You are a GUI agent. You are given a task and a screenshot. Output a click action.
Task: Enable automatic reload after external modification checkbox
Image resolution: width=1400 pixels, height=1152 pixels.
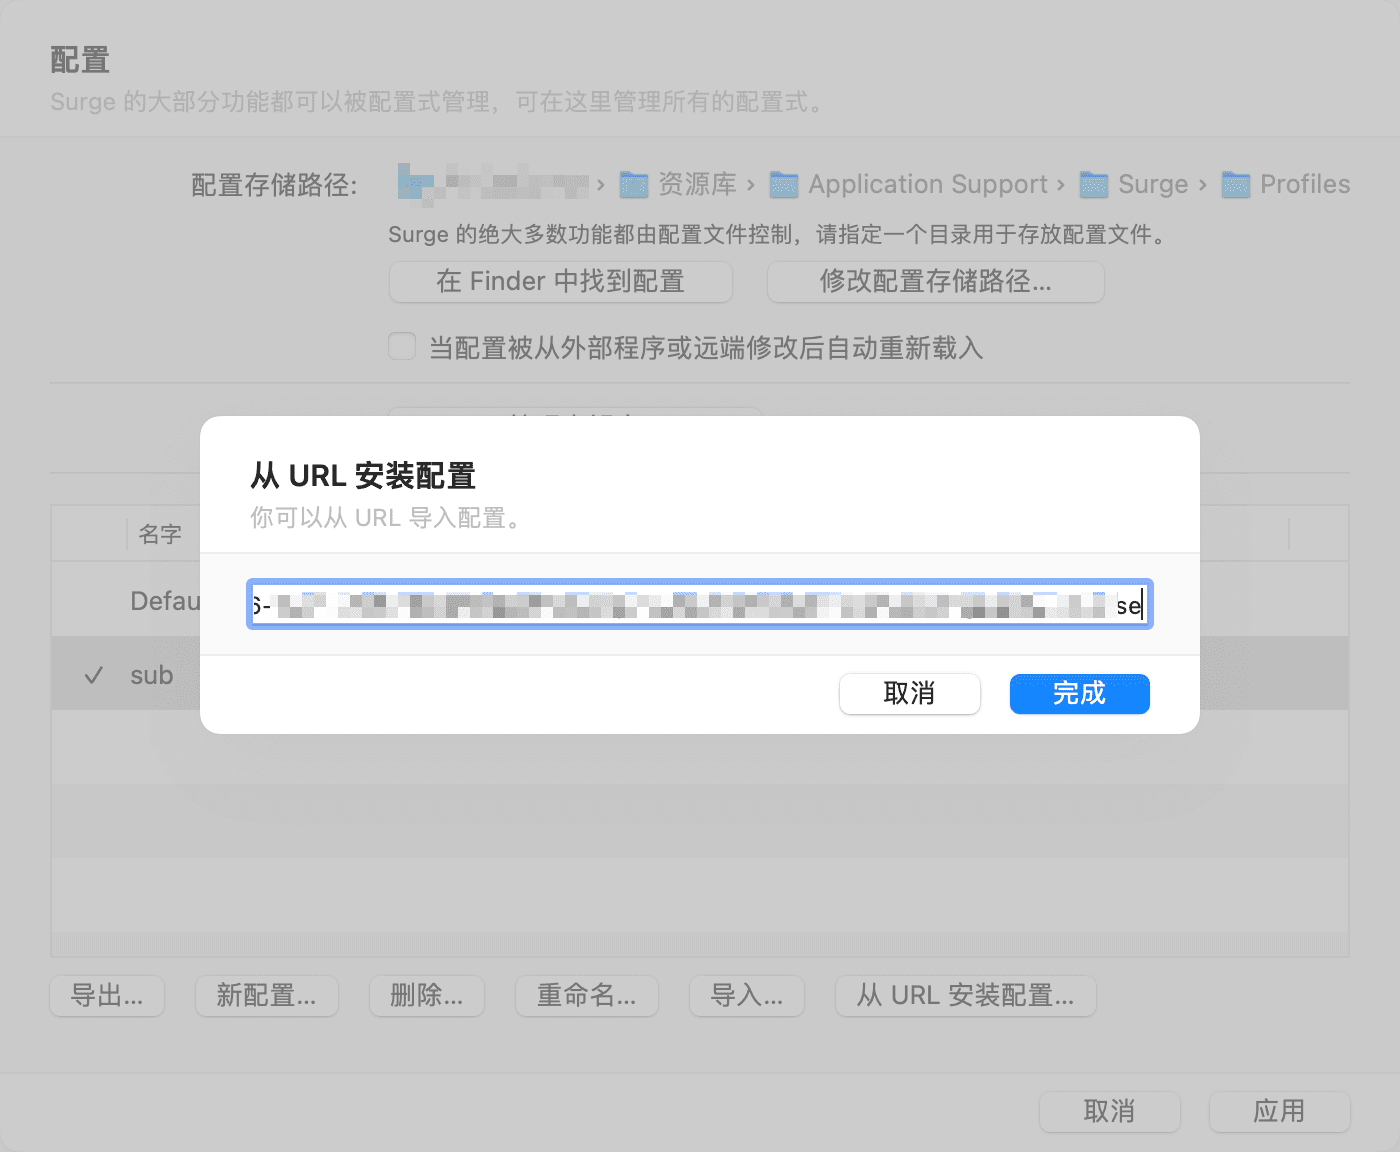pyautogui.click(x=401, y=346)
